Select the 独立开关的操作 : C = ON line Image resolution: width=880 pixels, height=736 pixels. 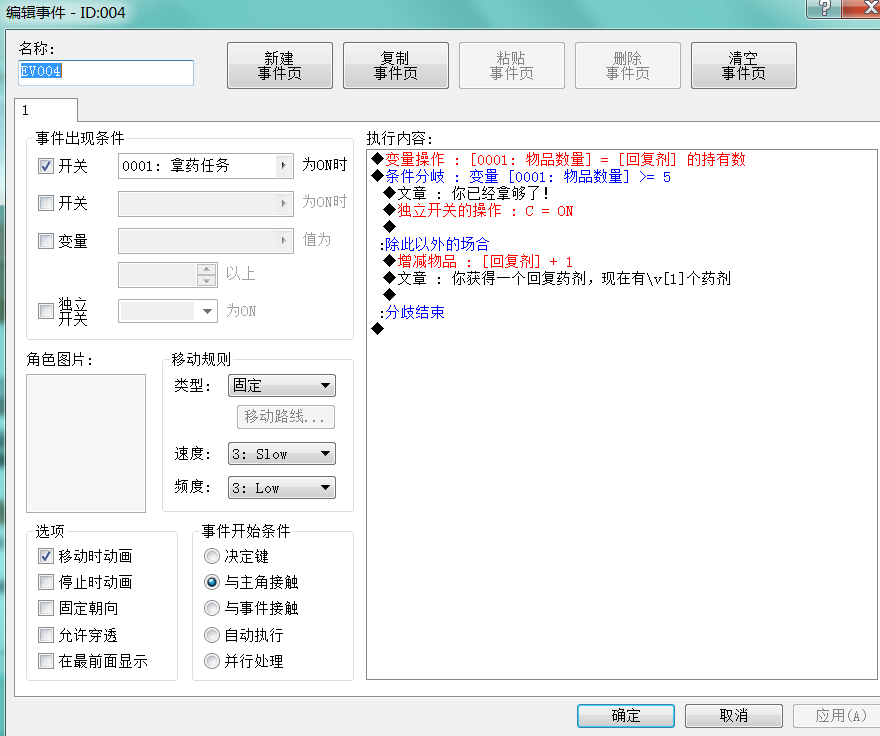point(478,211)
